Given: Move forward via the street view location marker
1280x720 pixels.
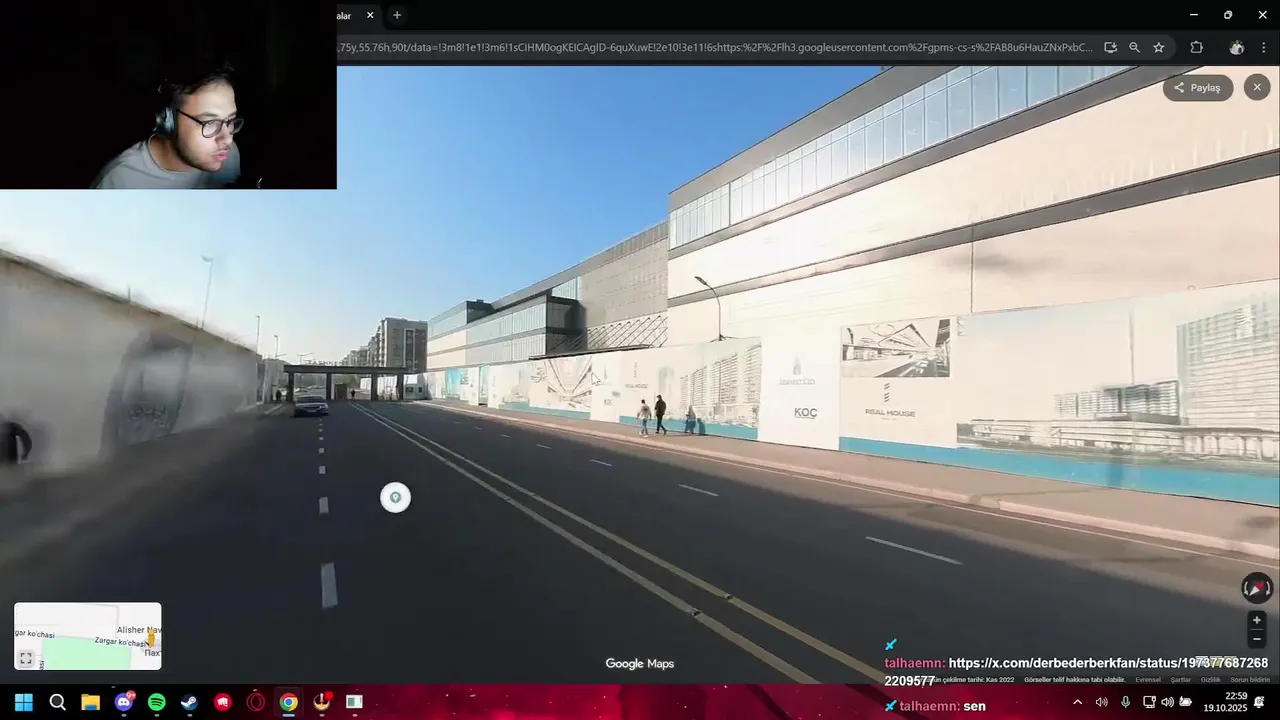Looking at the screenshot, I should pyautogui.click(x=395, y=498).
